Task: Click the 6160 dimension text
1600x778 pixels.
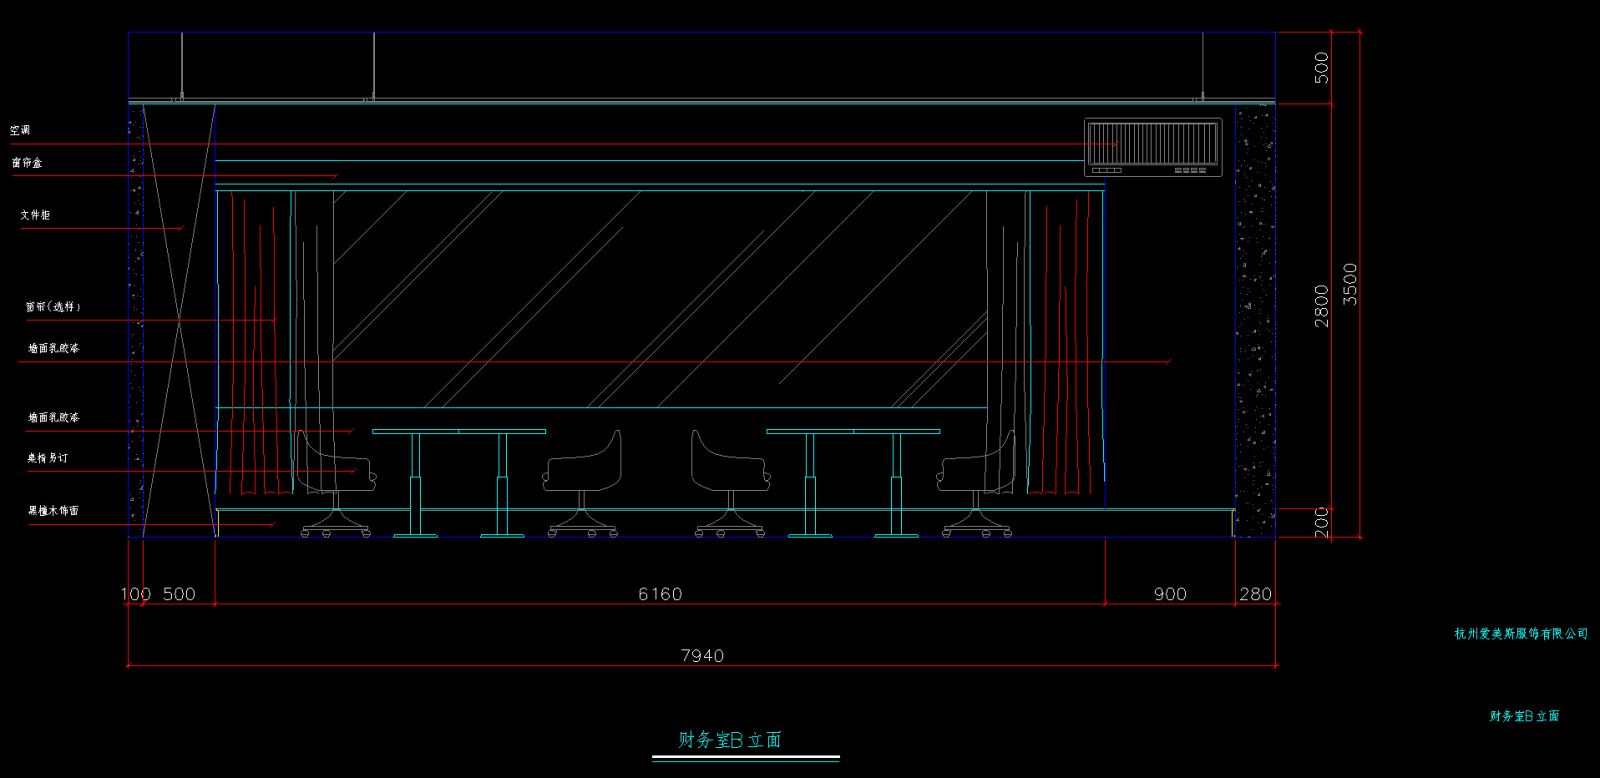Action: click(x=660, y=594)
